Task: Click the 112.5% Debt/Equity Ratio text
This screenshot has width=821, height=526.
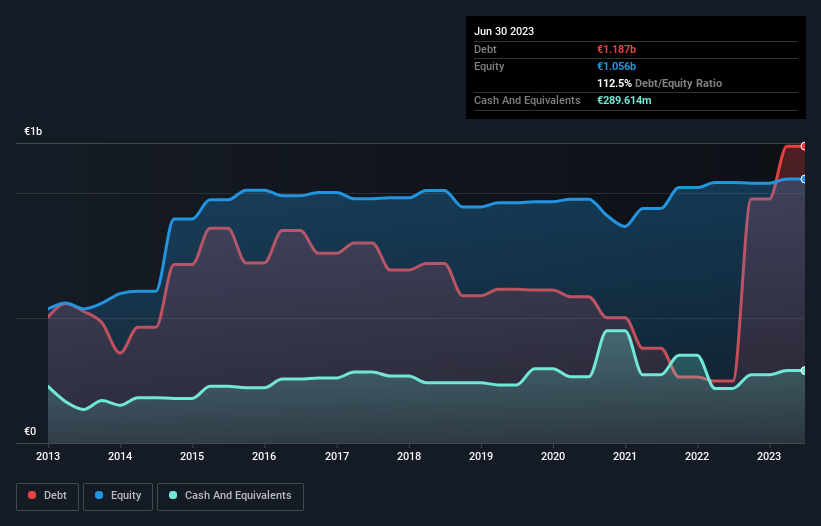Action: tap(659, 83)
